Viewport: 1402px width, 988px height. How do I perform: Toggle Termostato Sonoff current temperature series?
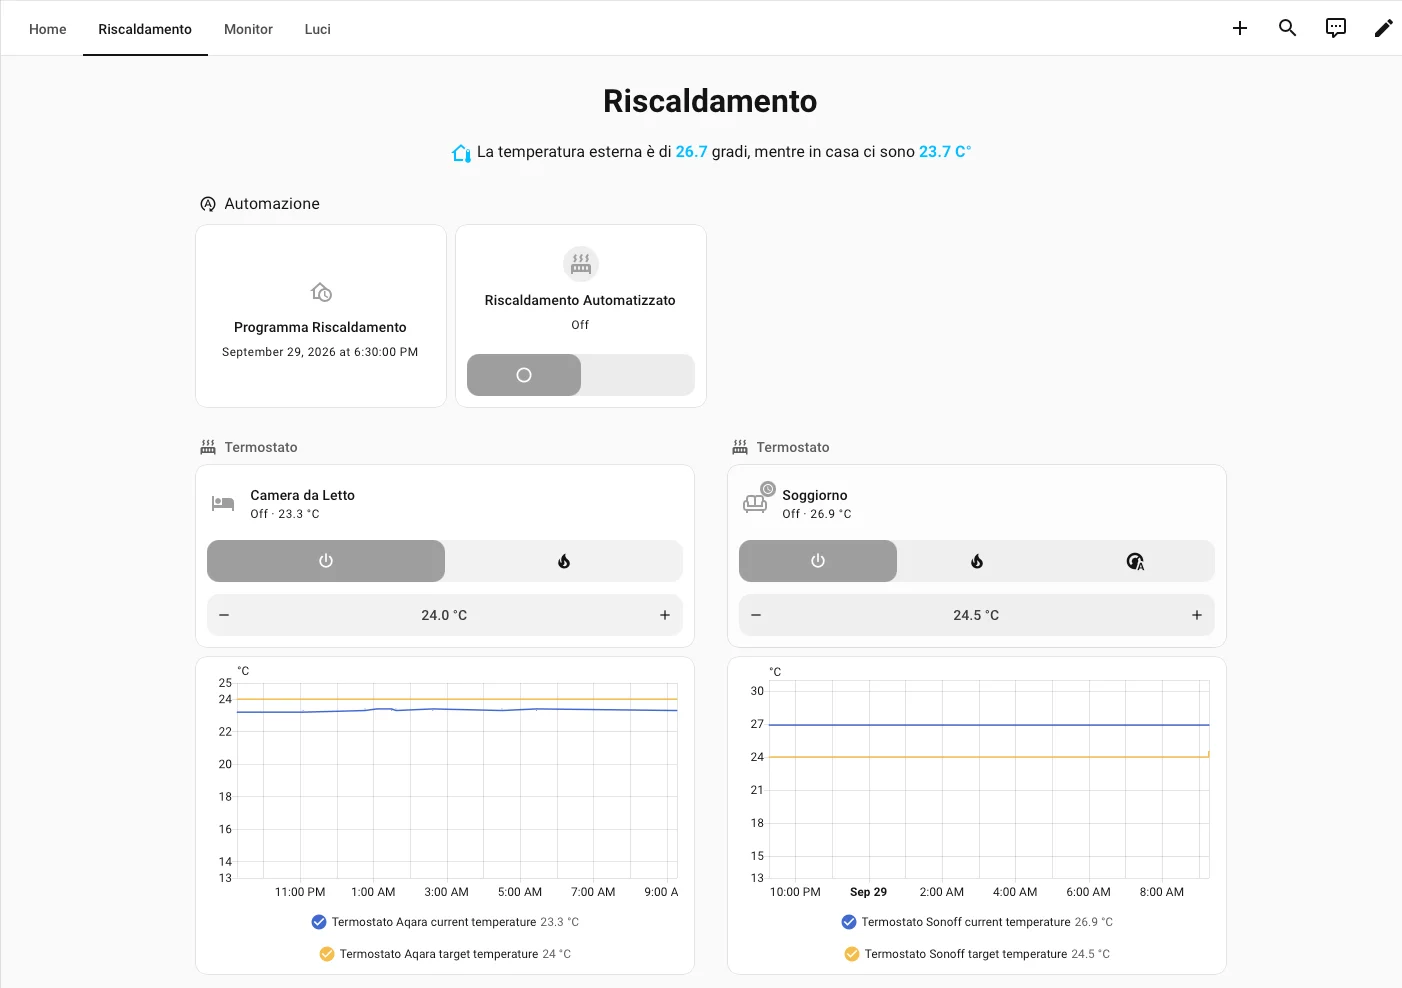coord(977,922)
